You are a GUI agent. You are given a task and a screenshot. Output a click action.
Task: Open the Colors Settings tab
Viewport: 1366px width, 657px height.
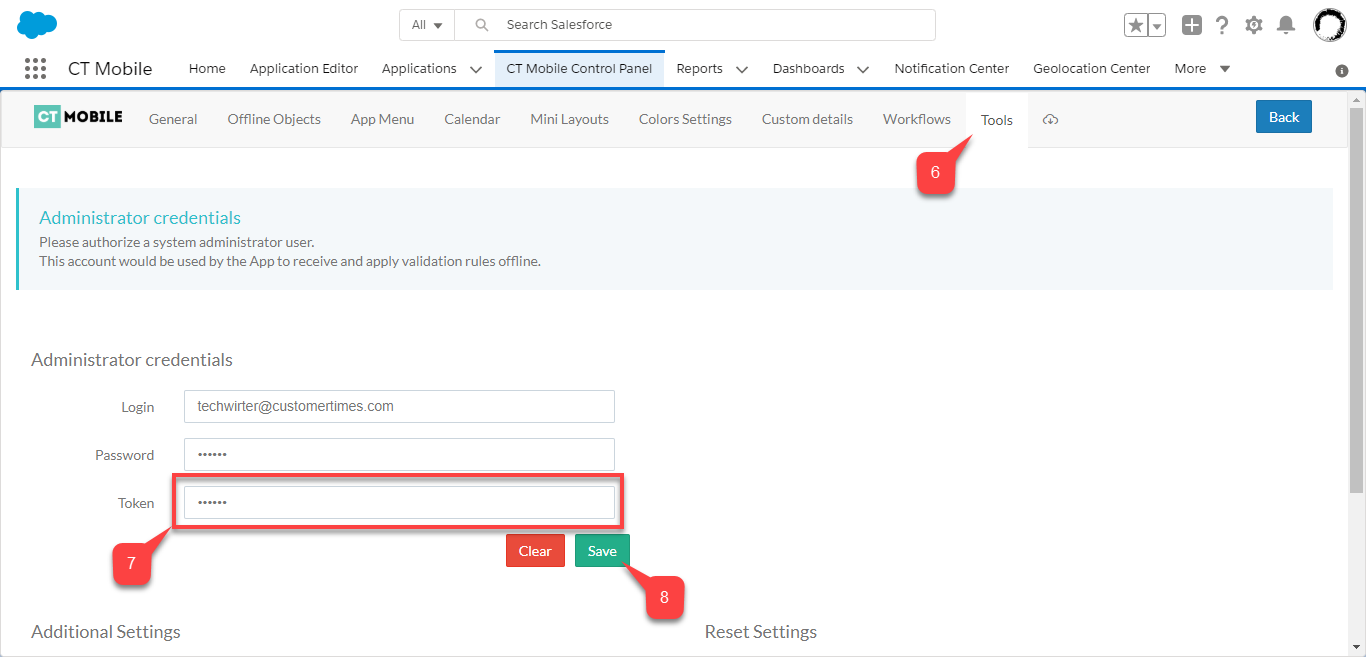(685, 119)
